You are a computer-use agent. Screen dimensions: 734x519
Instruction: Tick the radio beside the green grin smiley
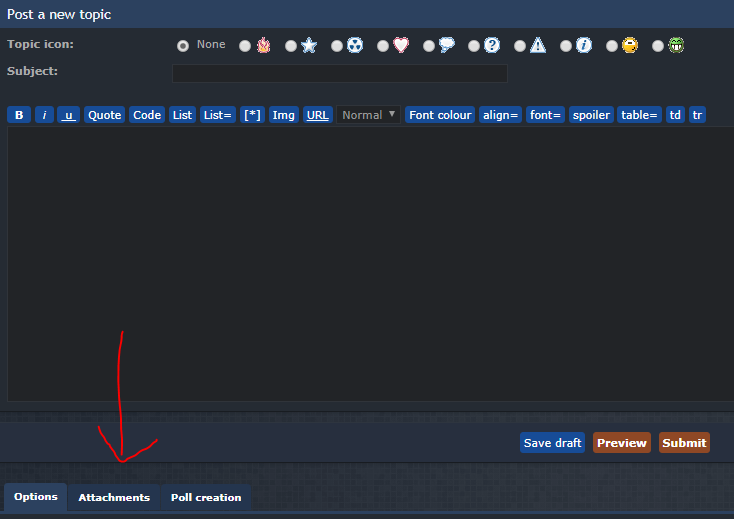pos(658,46)
